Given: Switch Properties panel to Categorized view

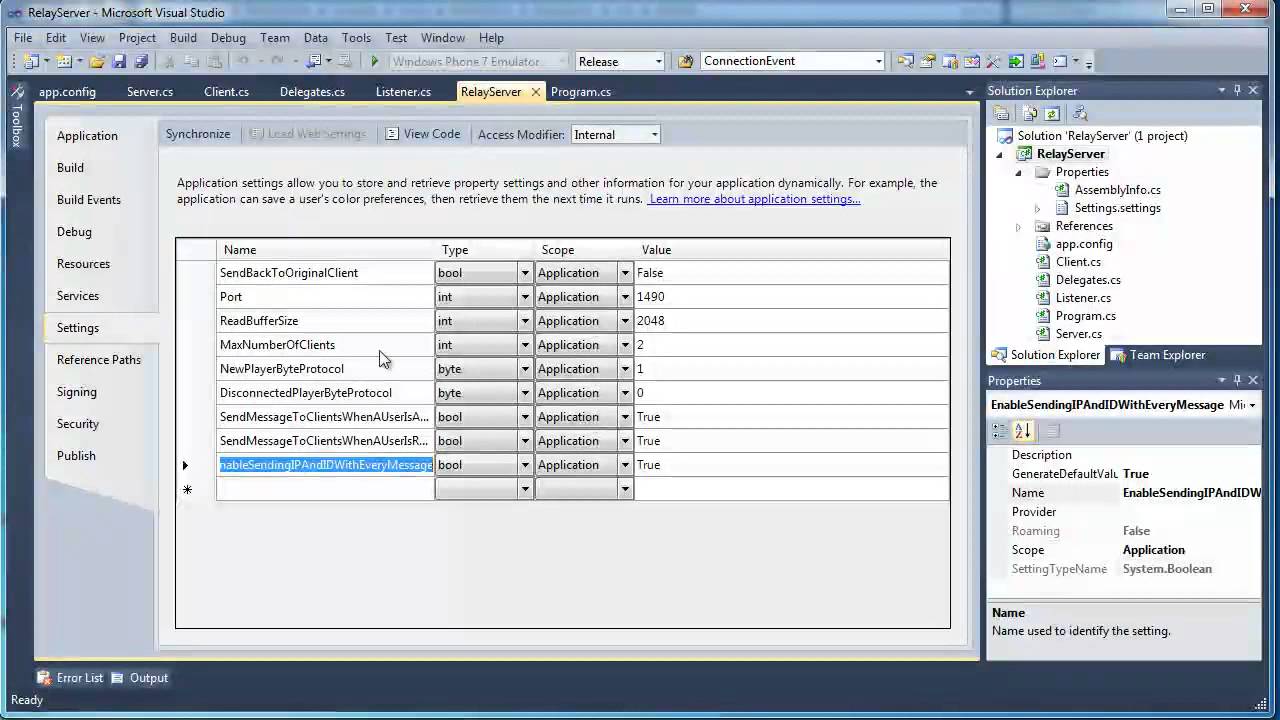Looking at the screenshot, I should coord(1000,431).
